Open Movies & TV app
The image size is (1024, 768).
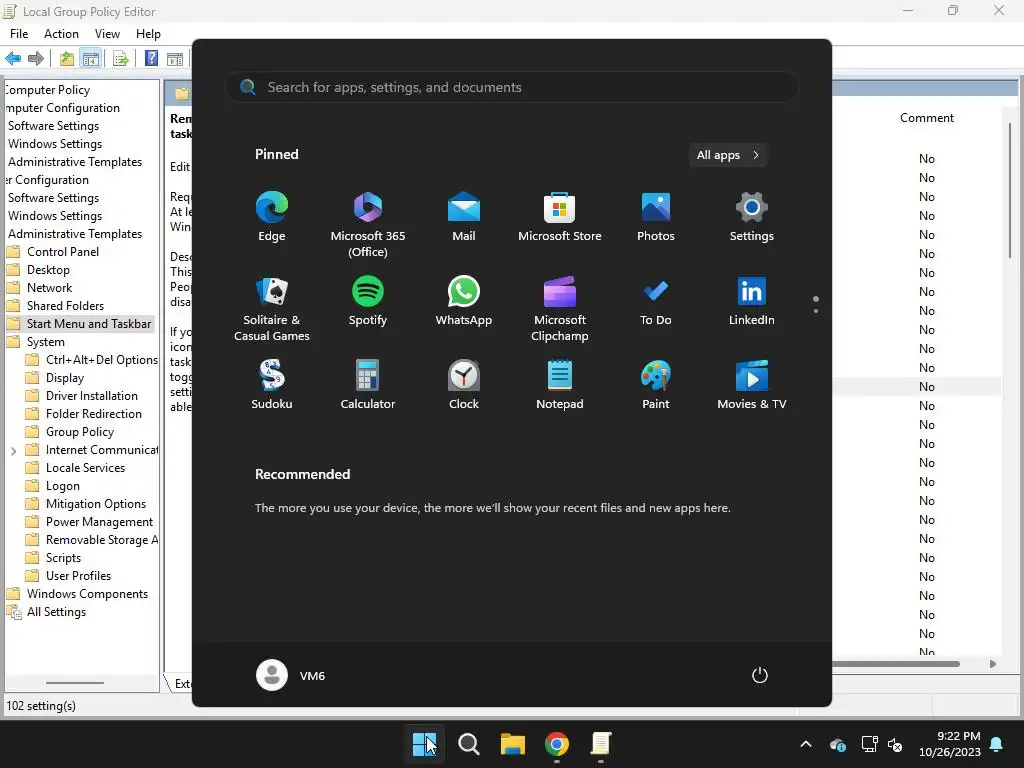click(752, 385)
